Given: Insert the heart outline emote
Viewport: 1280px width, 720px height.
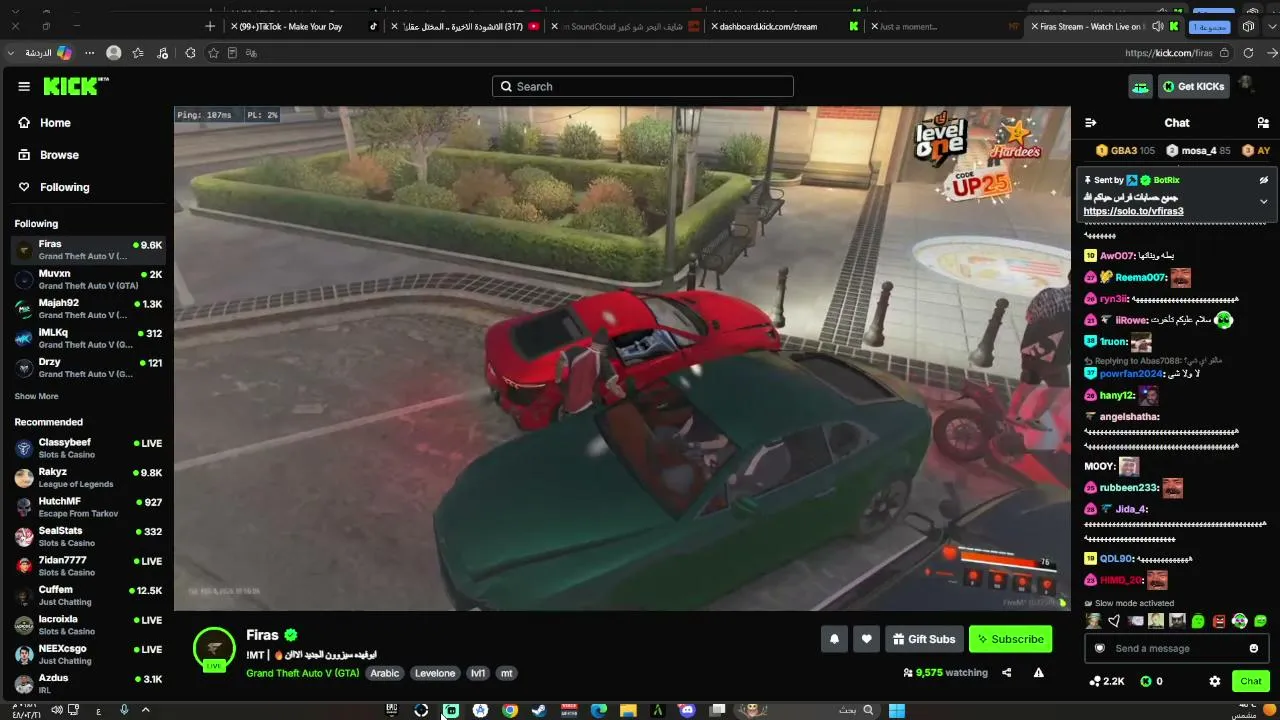Looking at the screenshot, I should (1114, 621).
